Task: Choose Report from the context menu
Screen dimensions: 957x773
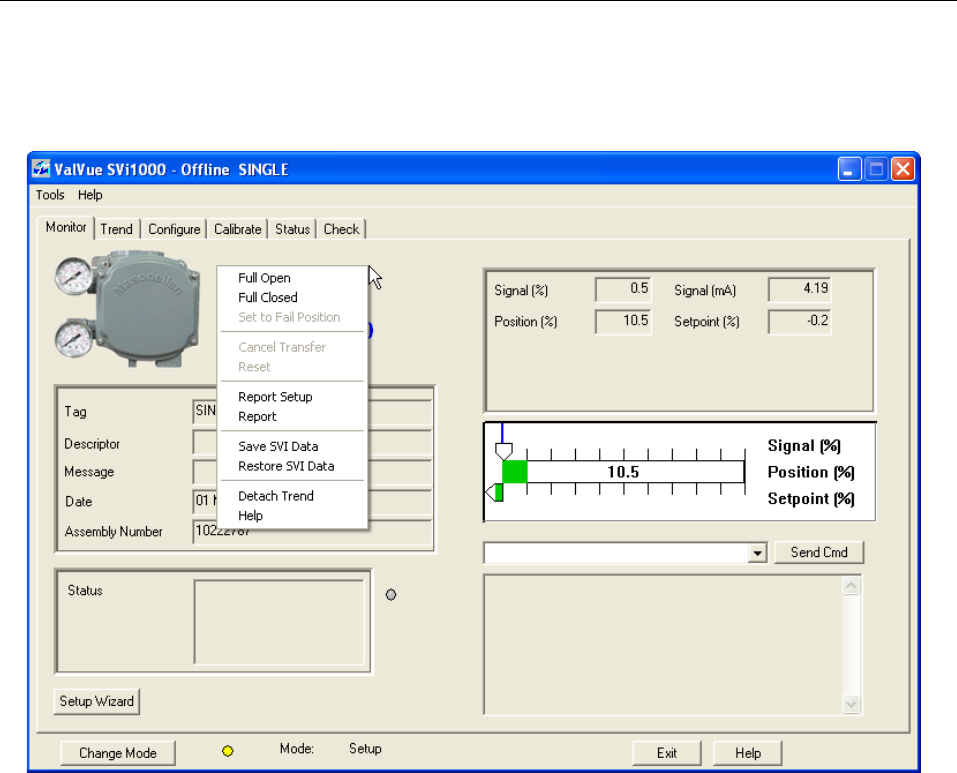Action: coord(293,417)
